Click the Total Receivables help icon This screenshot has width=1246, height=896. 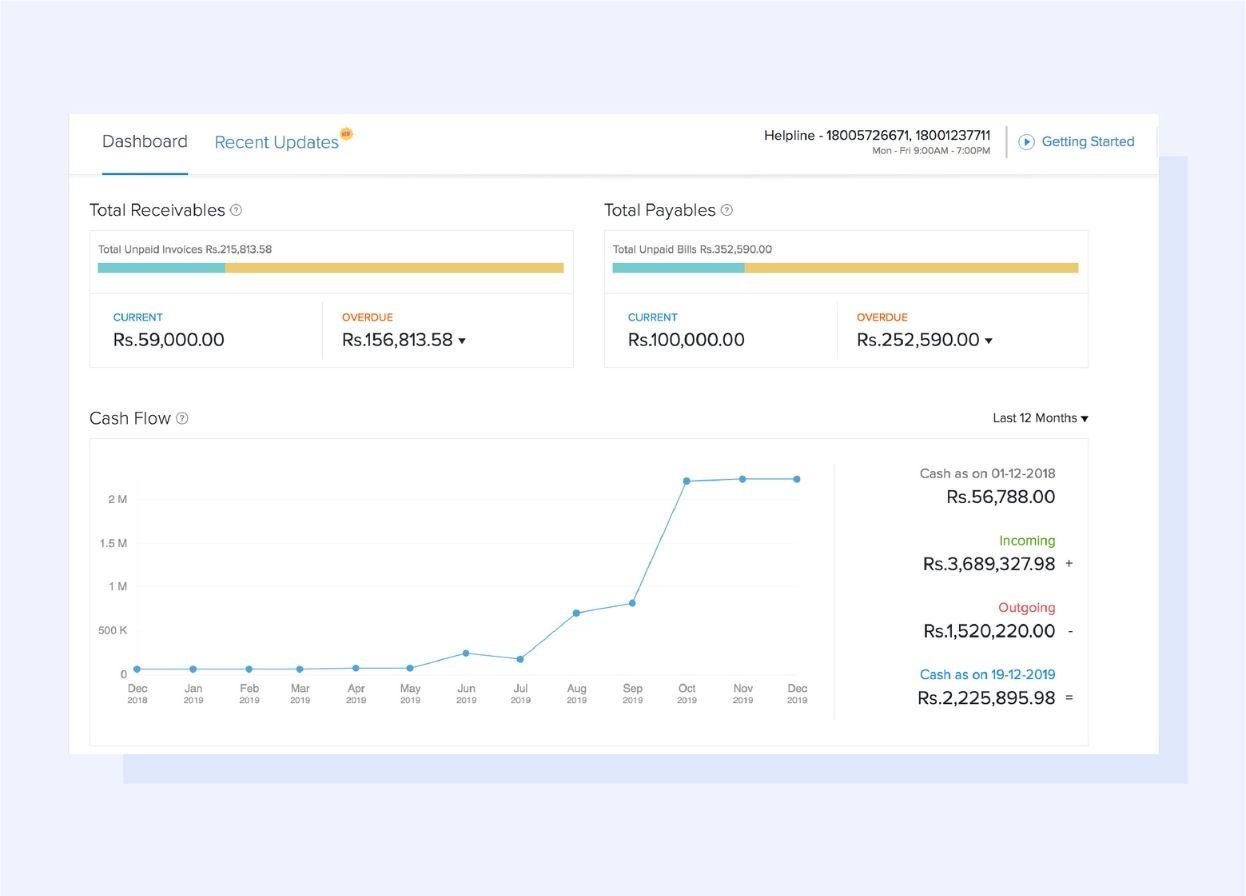click(x=236, y=210)
